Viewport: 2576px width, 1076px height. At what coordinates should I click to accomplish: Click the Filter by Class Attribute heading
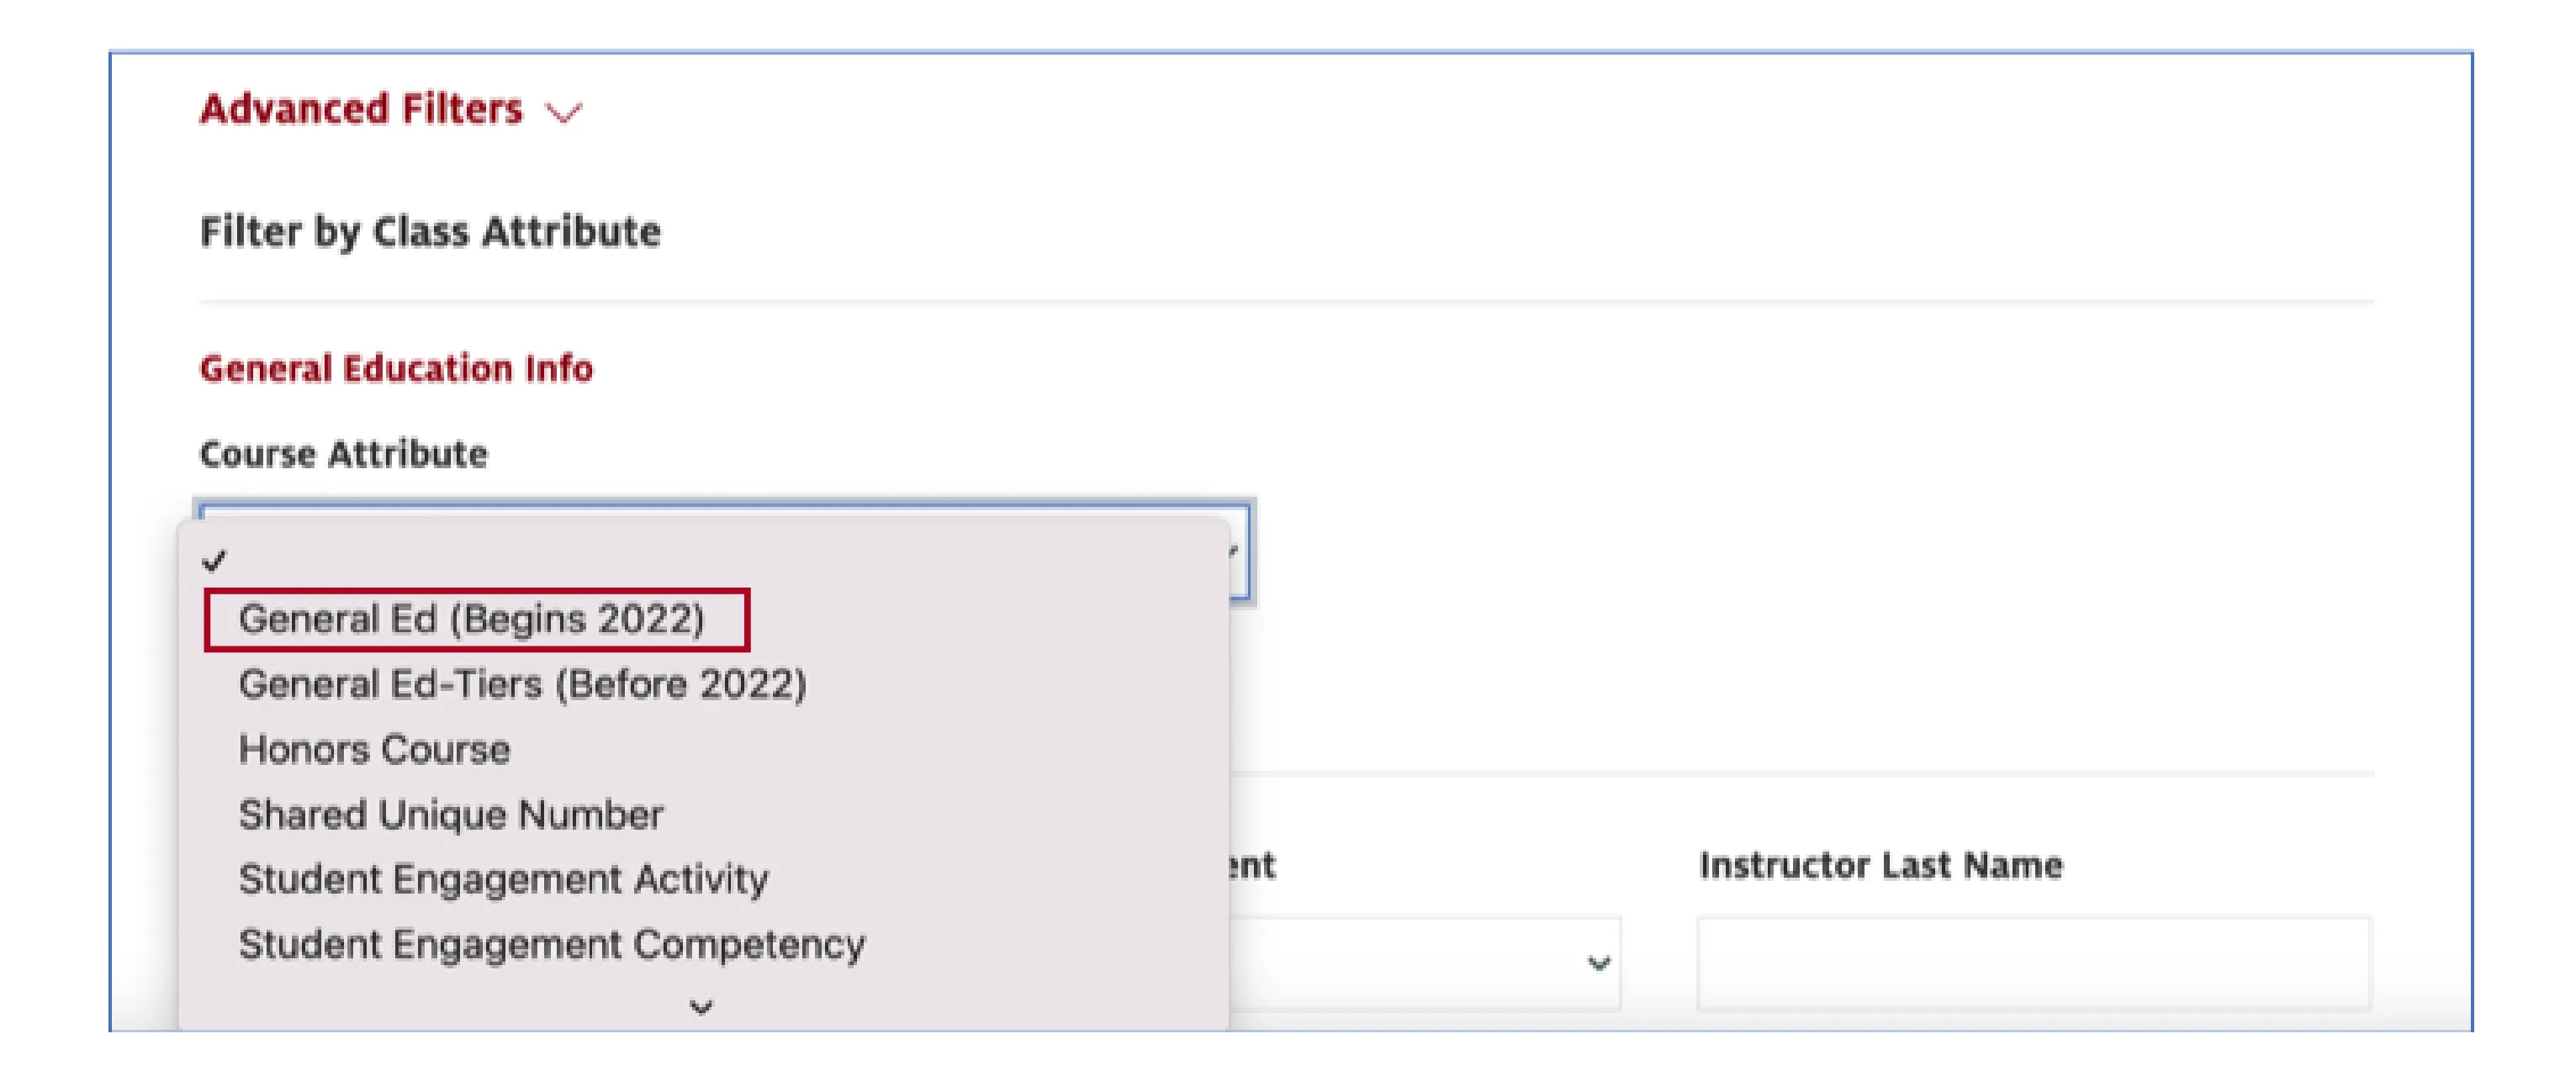click(x=430, y=232)
